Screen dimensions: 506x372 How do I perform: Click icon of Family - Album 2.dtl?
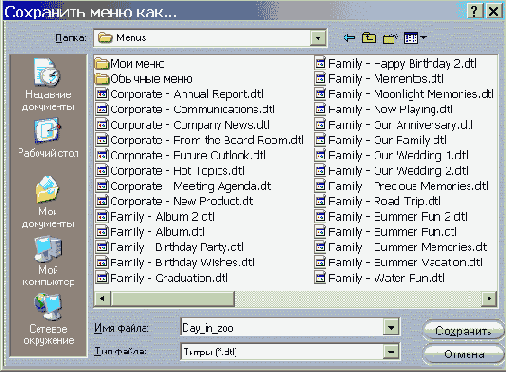pyautogui.click(x=102, y=217)
